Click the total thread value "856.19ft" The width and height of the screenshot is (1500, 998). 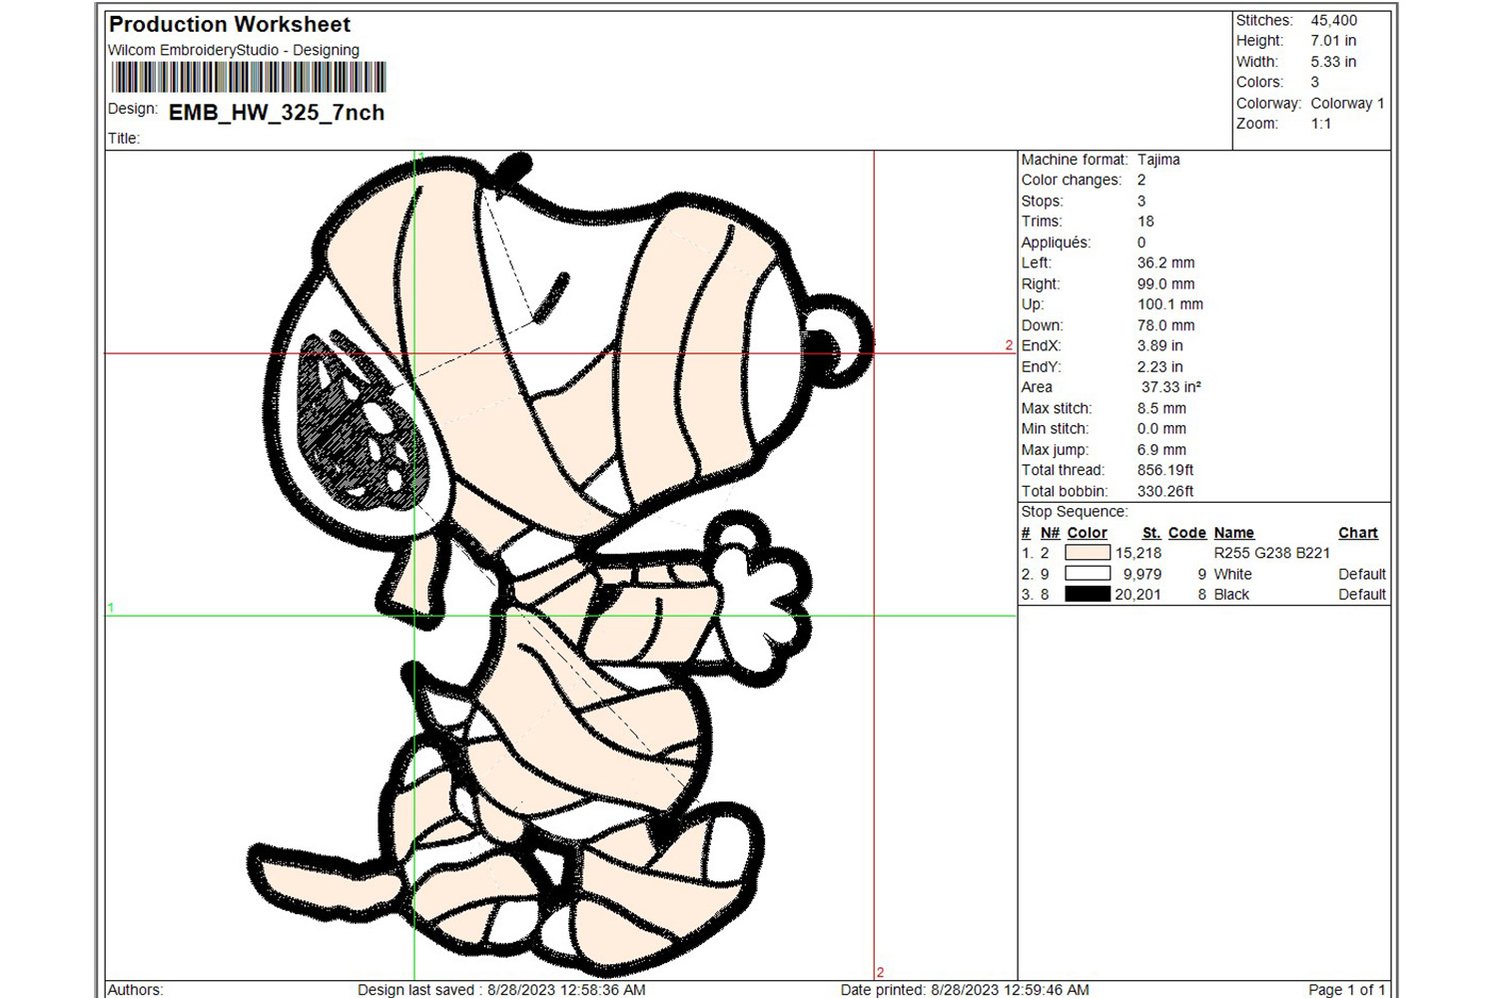pyautogui.click(x=1165, y=470)
